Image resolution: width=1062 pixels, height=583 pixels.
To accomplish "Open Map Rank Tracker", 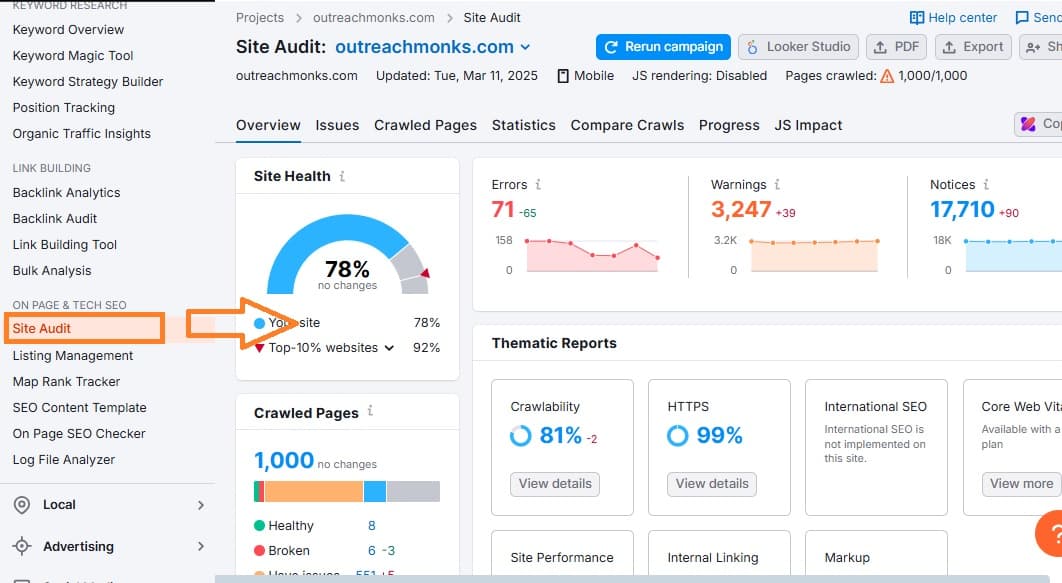I will pyautogui.click(x=66, y=382).
